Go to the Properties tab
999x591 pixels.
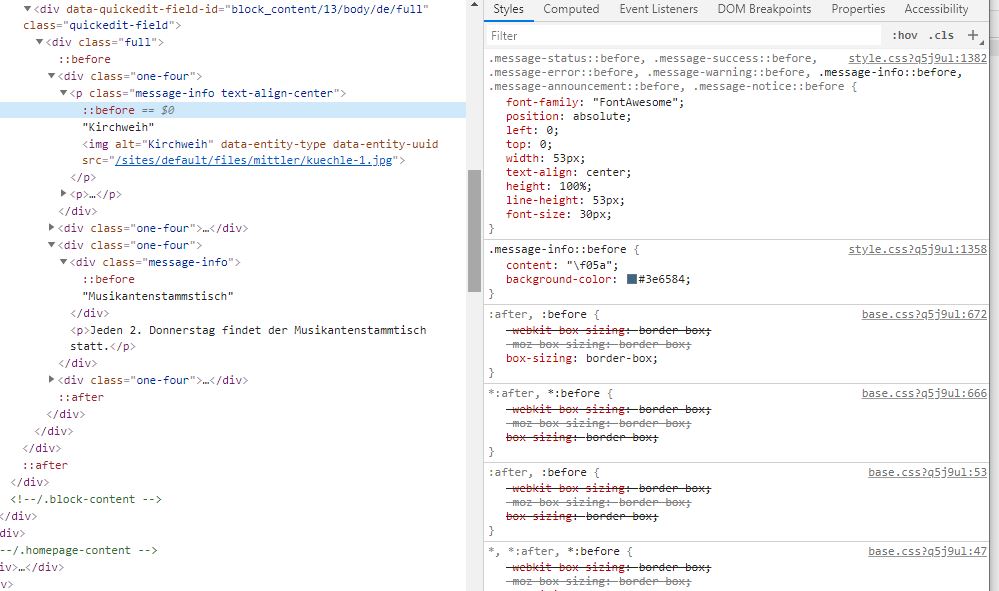[x=858, y=9]
